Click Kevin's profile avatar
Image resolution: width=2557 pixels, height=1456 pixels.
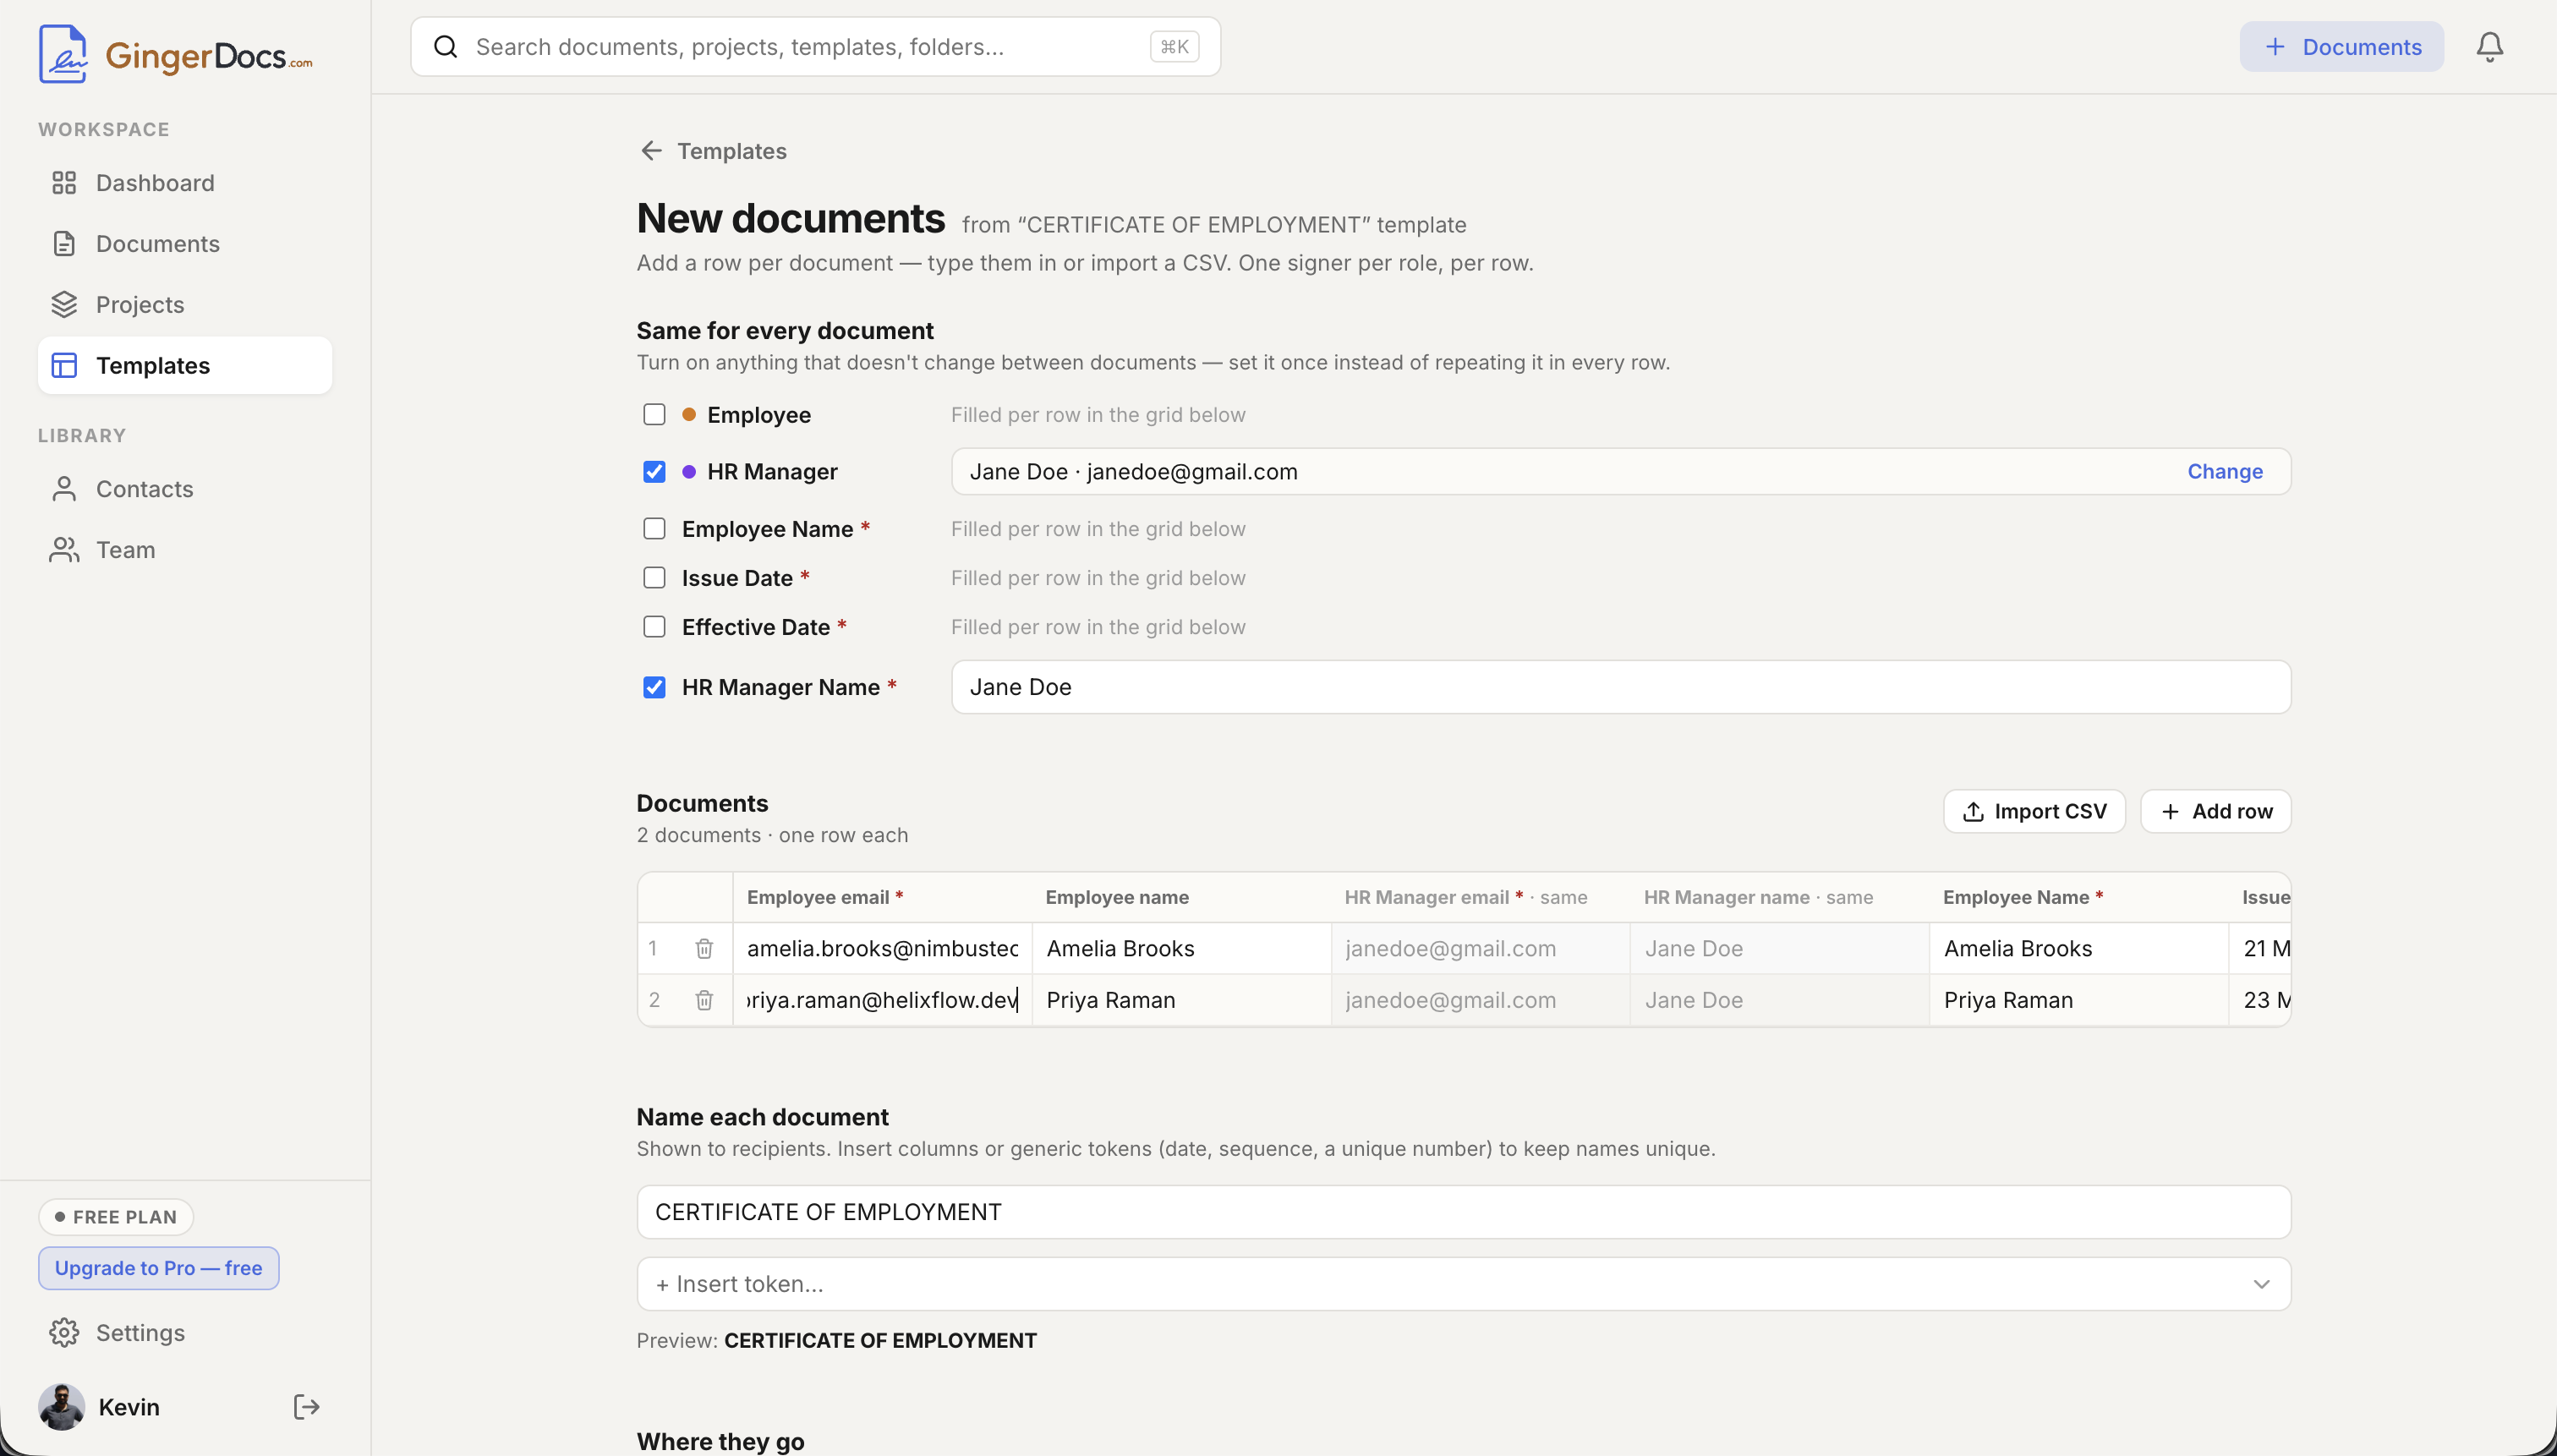click(x=62, y=1407)
